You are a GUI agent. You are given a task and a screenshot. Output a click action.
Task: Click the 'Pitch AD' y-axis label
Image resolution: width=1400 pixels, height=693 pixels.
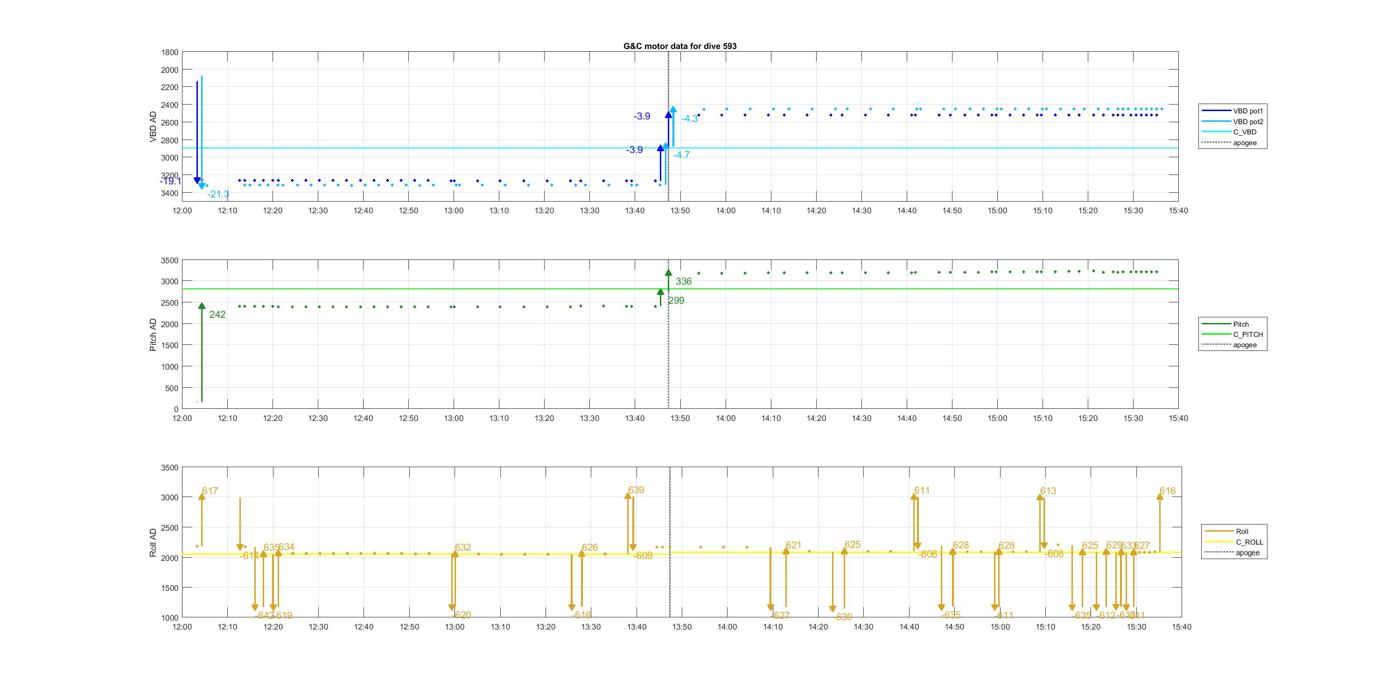click(x=154, y=334)
